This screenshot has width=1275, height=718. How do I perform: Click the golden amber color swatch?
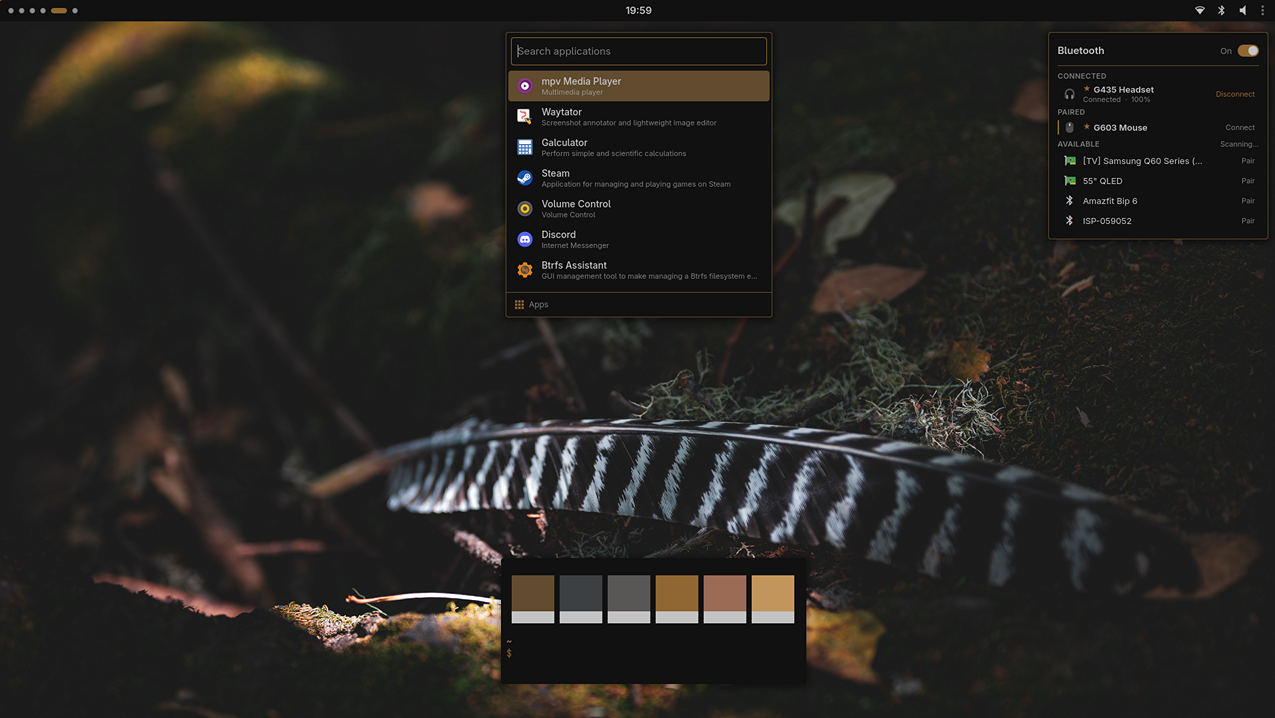click(677, 598)
